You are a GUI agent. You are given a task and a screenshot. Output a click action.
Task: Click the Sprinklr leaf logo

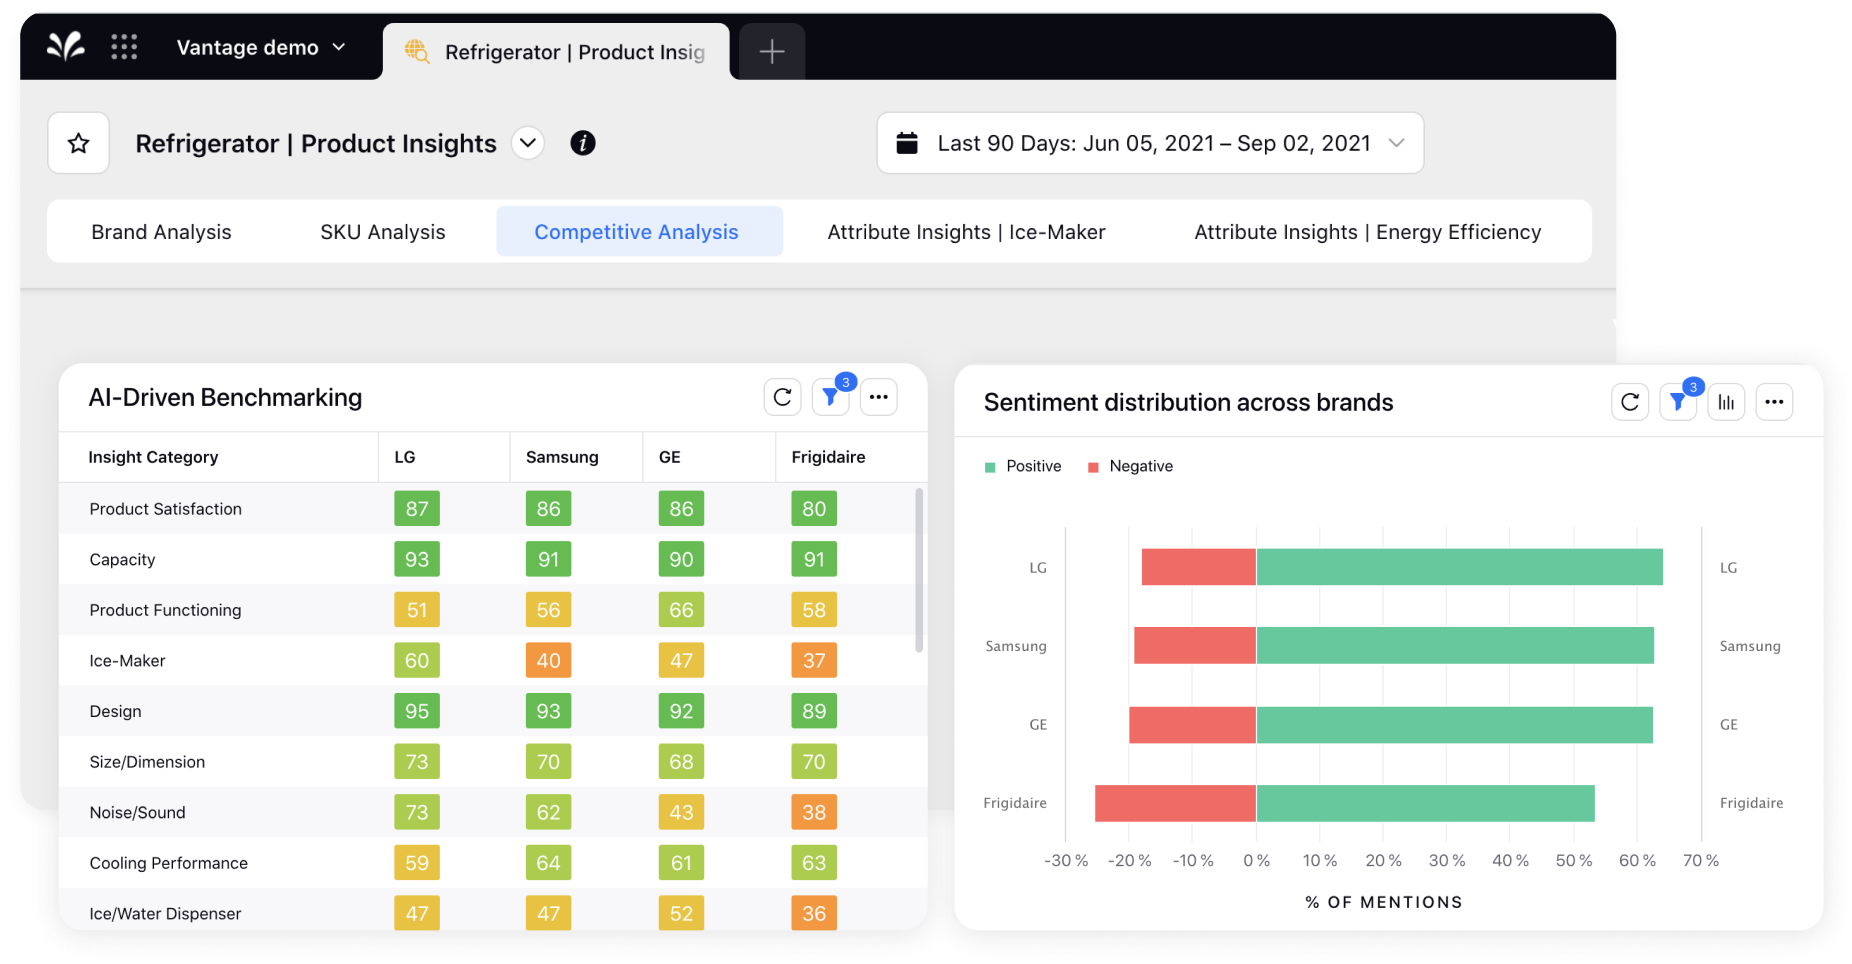pyautogui.click(x=66, y=47)
